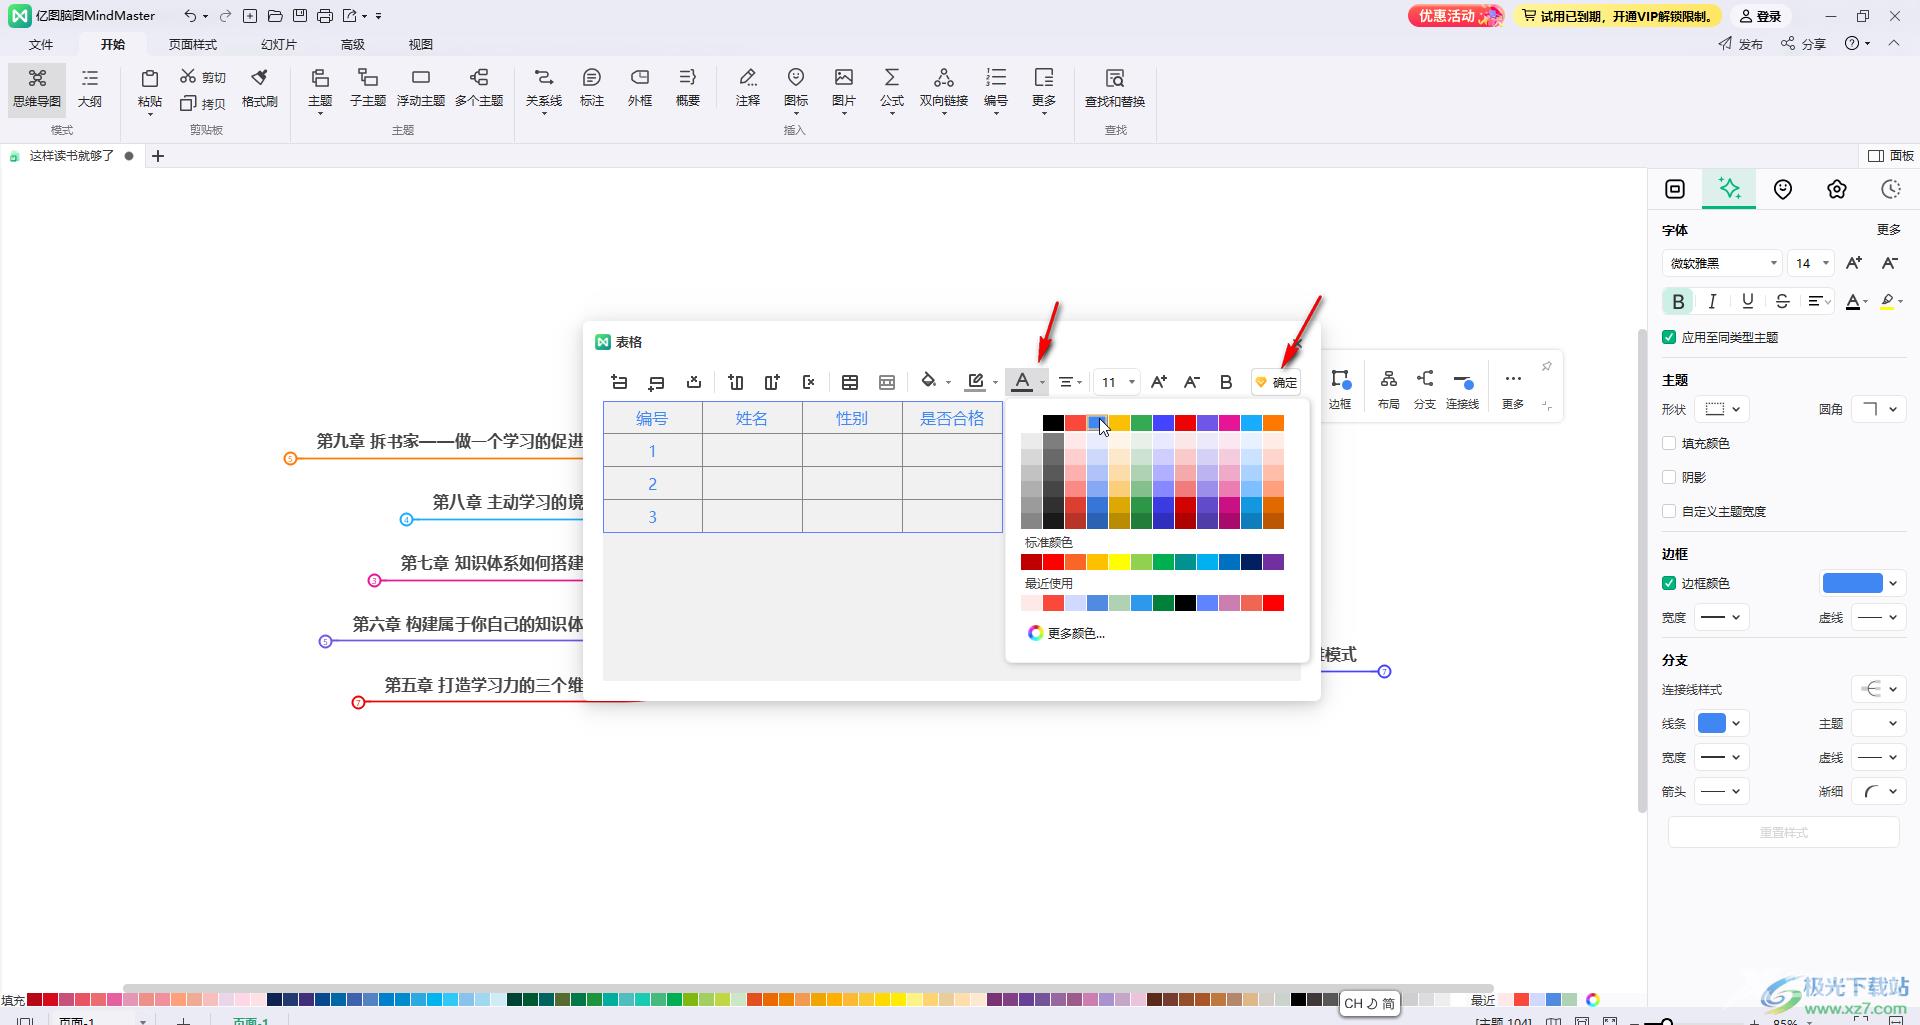The width and height of the screenshot is (1920, 1025).
Task: Toggle 应用至同类型主题 checkbox
Action: 1669,337
